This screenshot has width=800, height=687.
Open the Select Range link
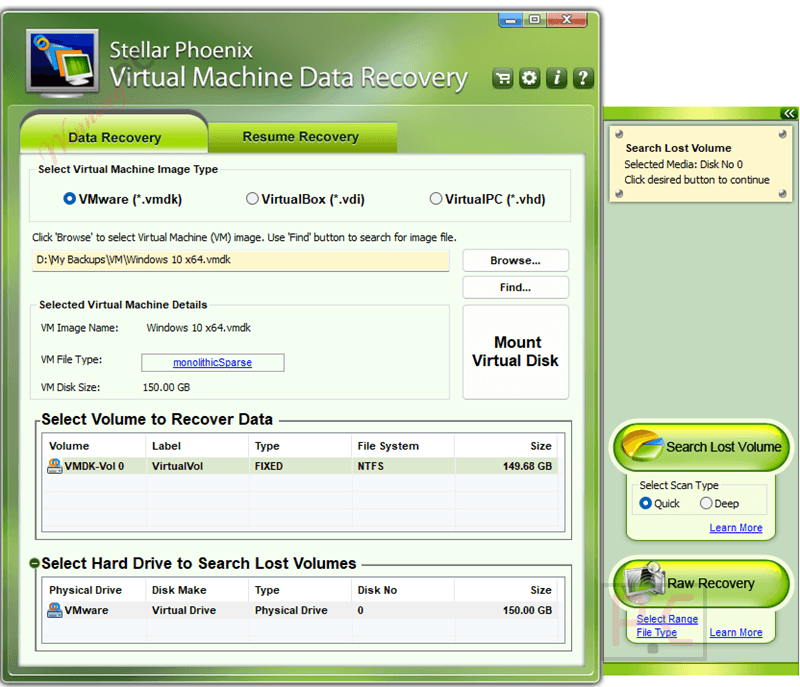[667, 619]
